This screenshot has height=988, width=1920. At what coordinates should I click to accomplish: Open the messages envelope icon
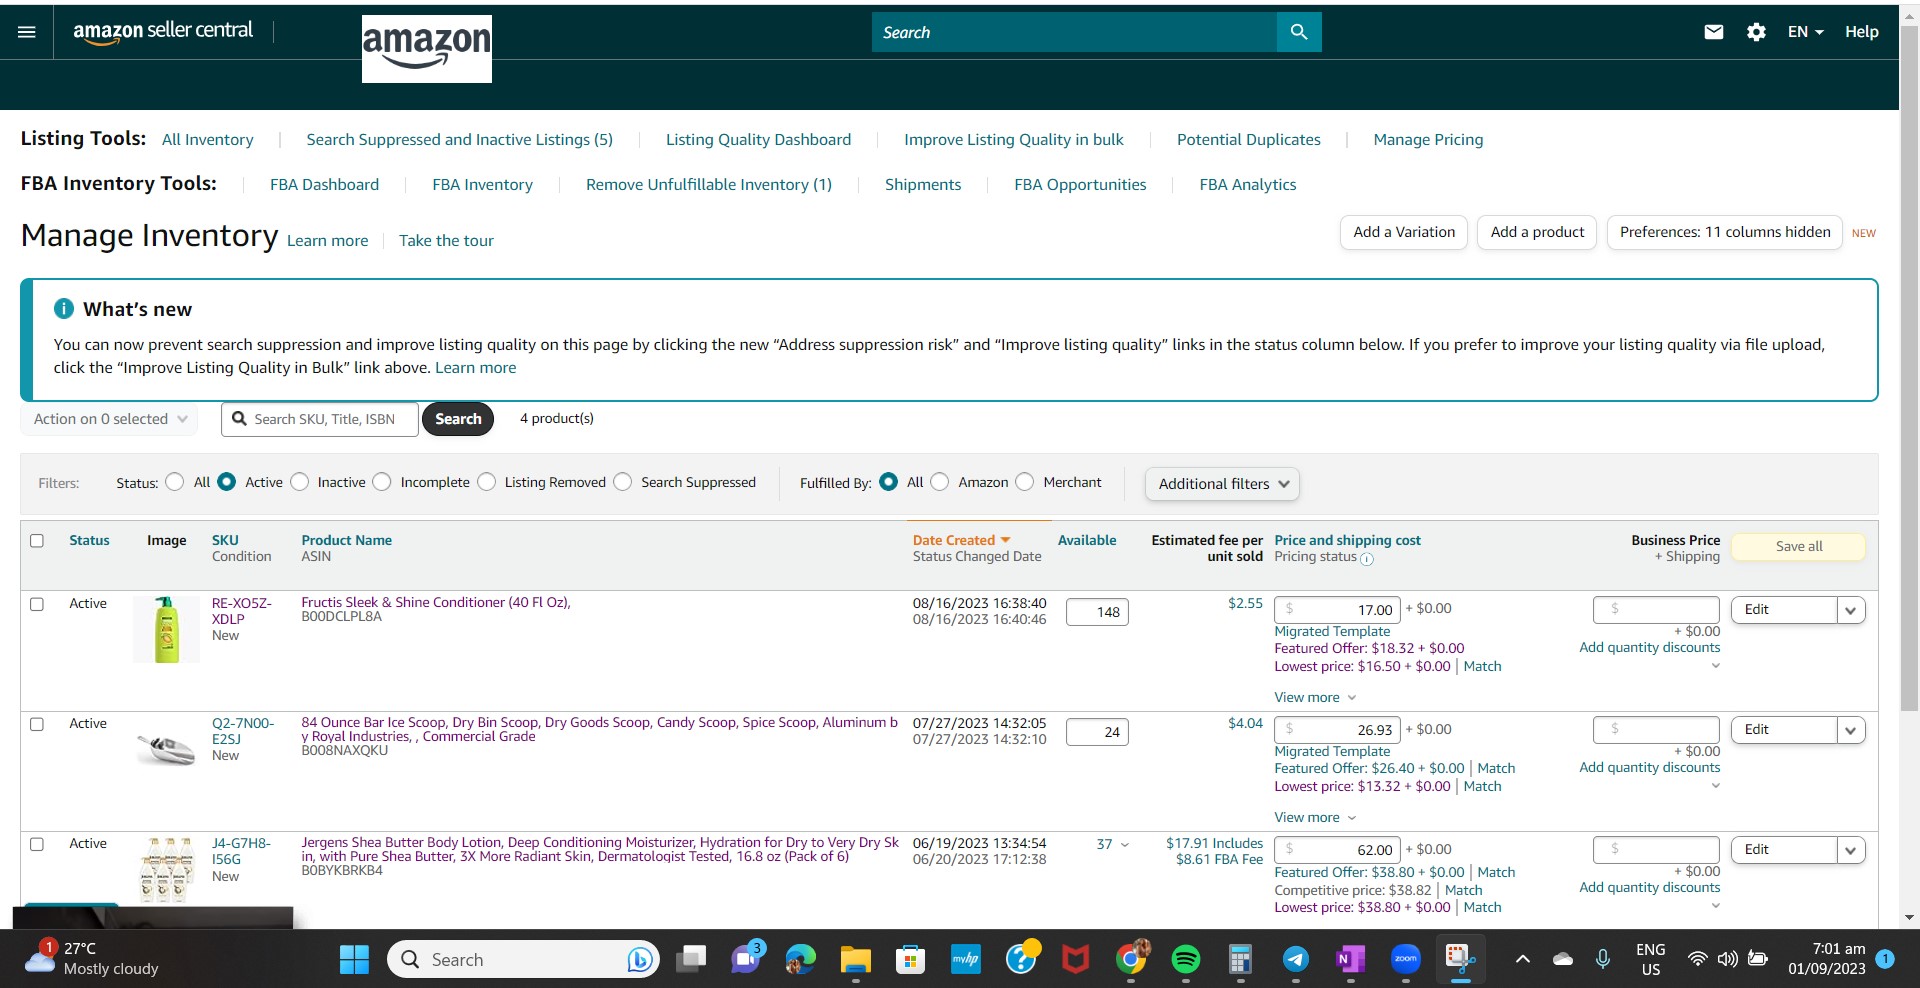[1714, 32]
